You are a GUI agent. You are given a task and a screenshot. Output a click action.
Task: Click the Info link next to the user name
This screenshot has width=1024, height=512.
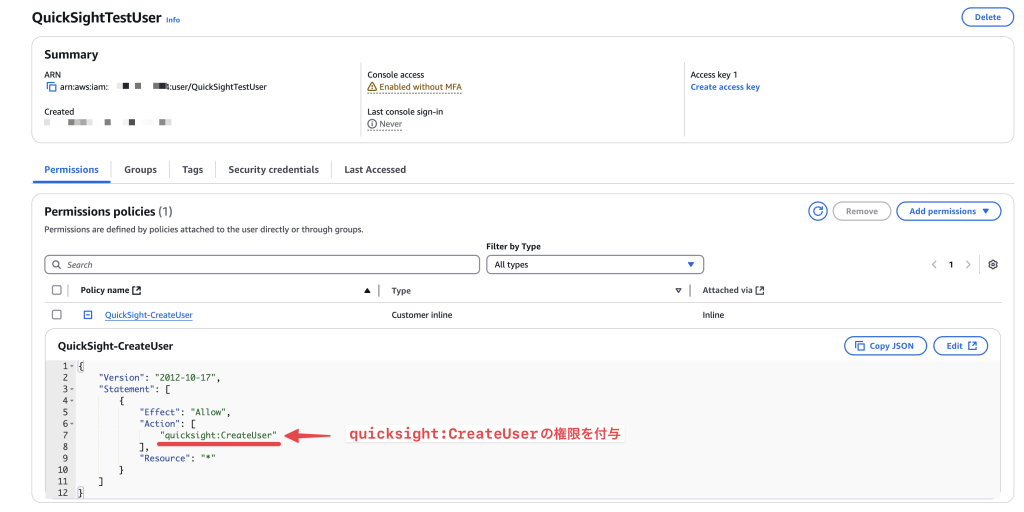coord(173,20)
